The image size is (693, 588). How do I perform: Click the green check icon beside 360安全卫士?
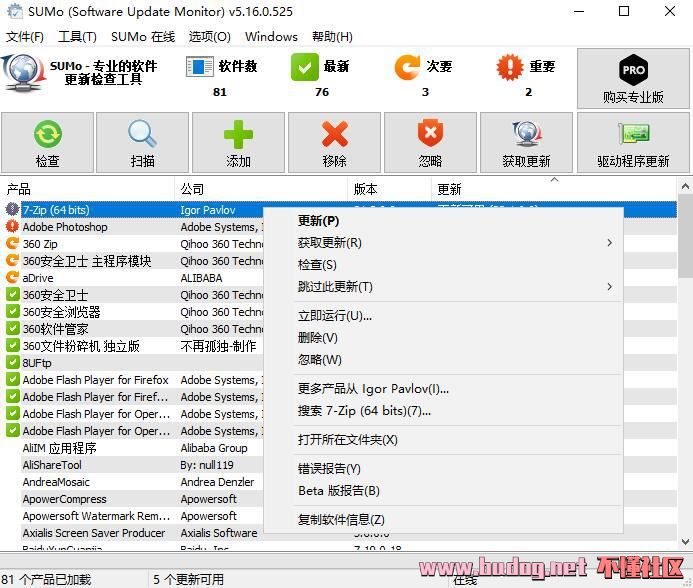click(x=12, y=294)
